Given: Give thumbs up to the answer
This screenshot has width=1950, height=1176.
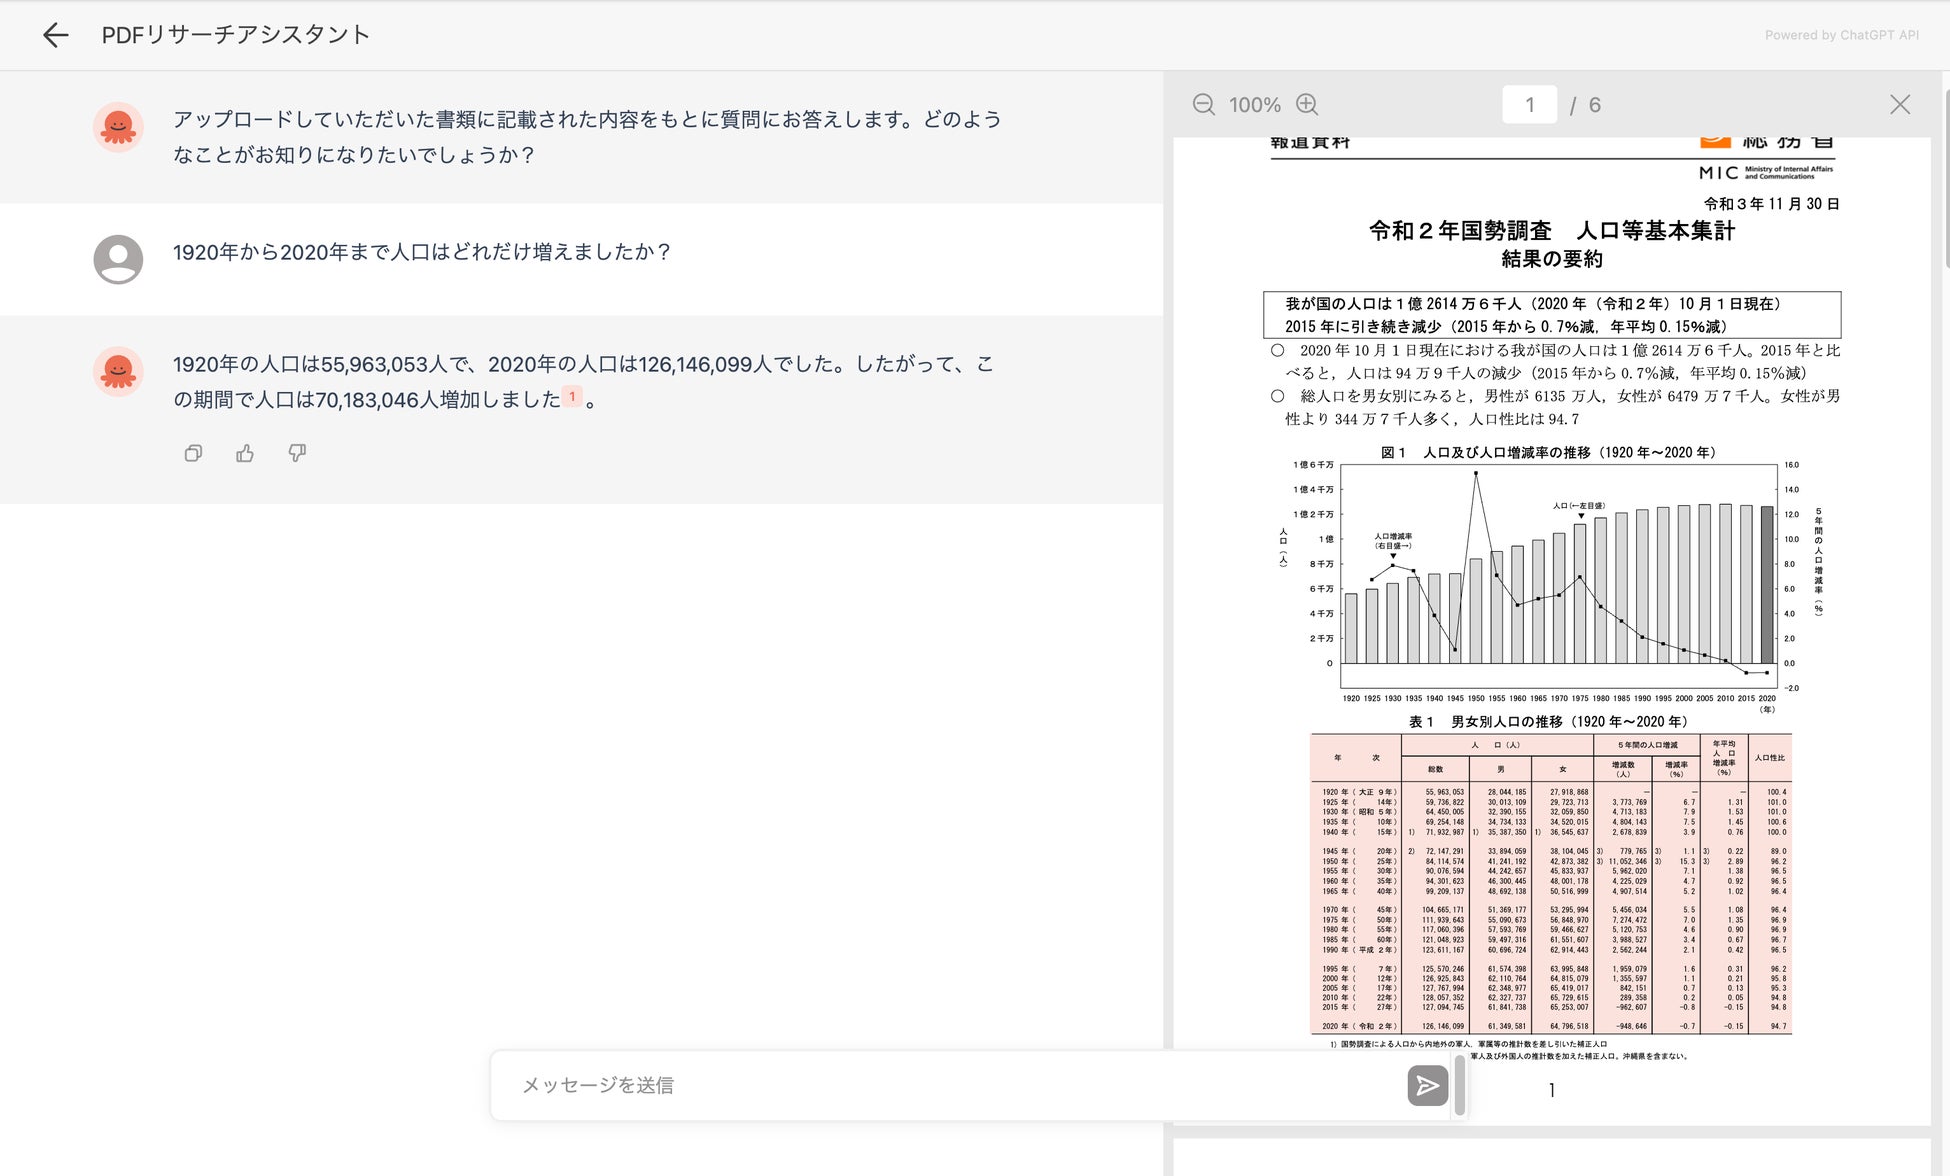Looking at the screenshot, I should [245, 453].
